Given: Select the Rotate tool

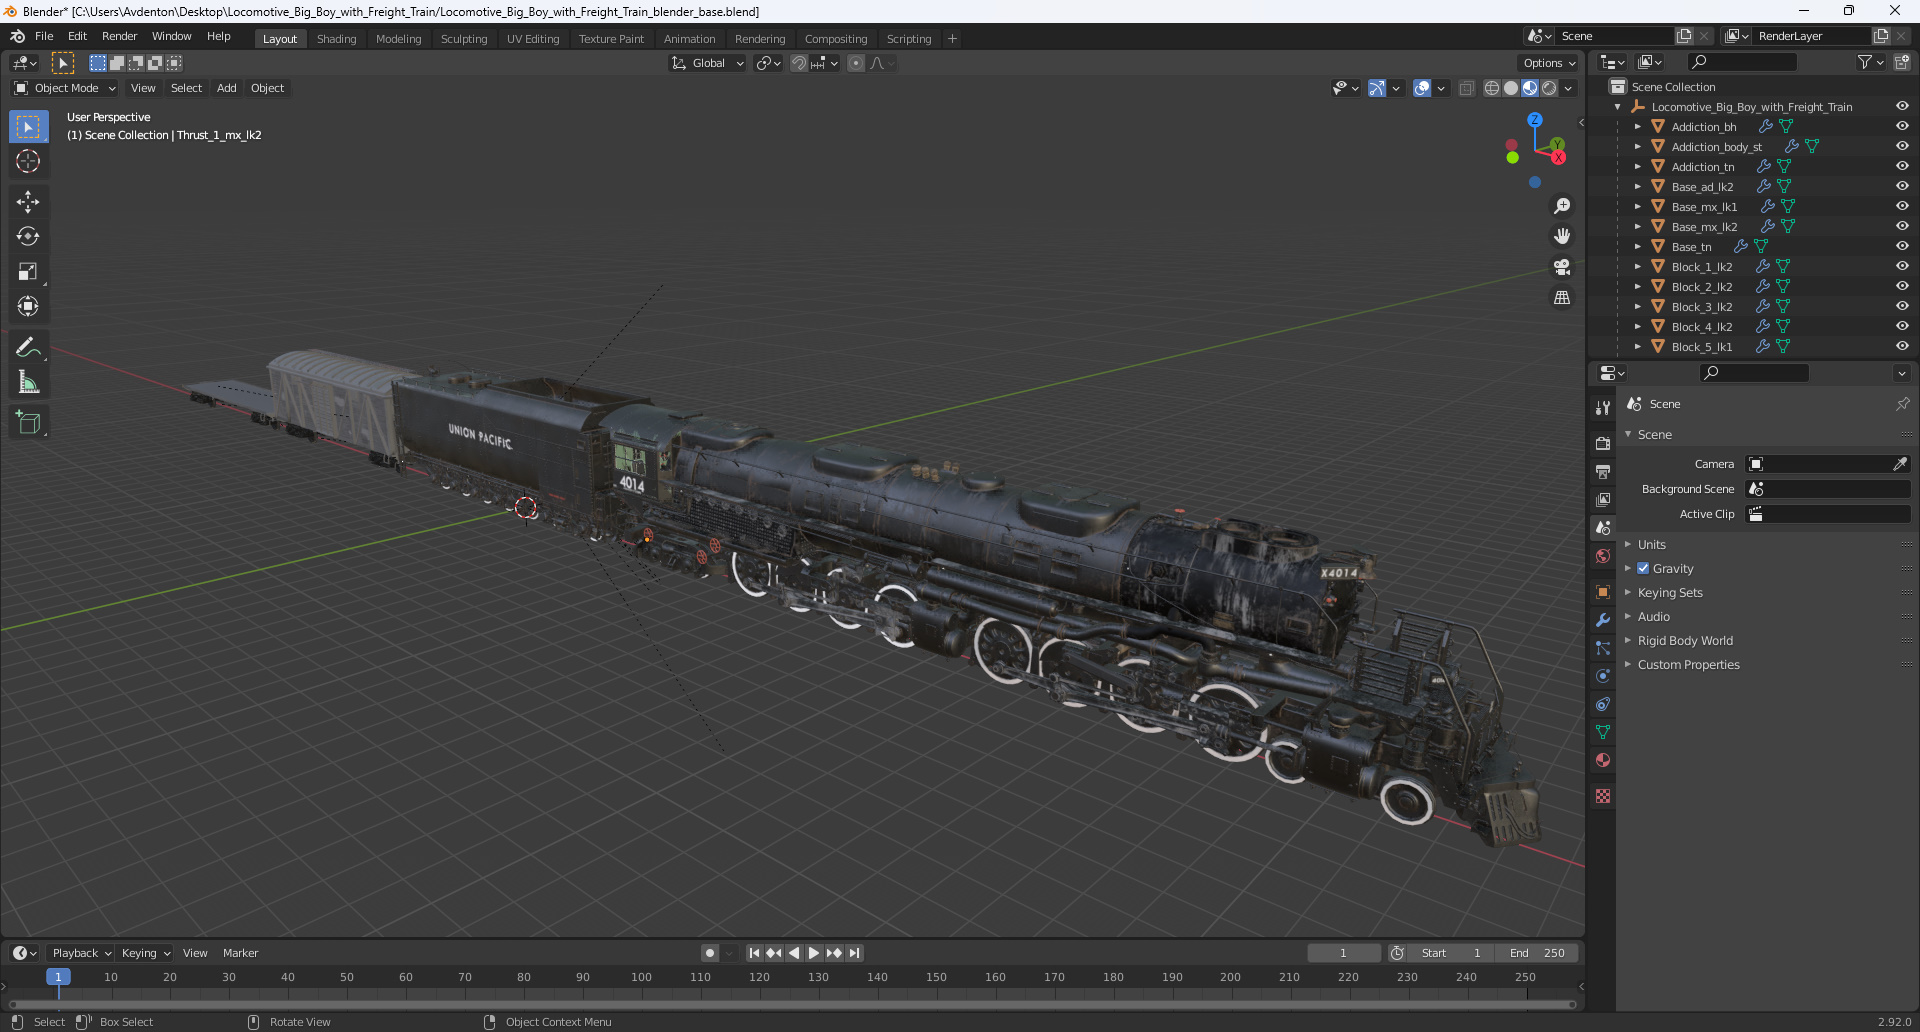Looking at the screenshot, I should (x=28, y=237).
